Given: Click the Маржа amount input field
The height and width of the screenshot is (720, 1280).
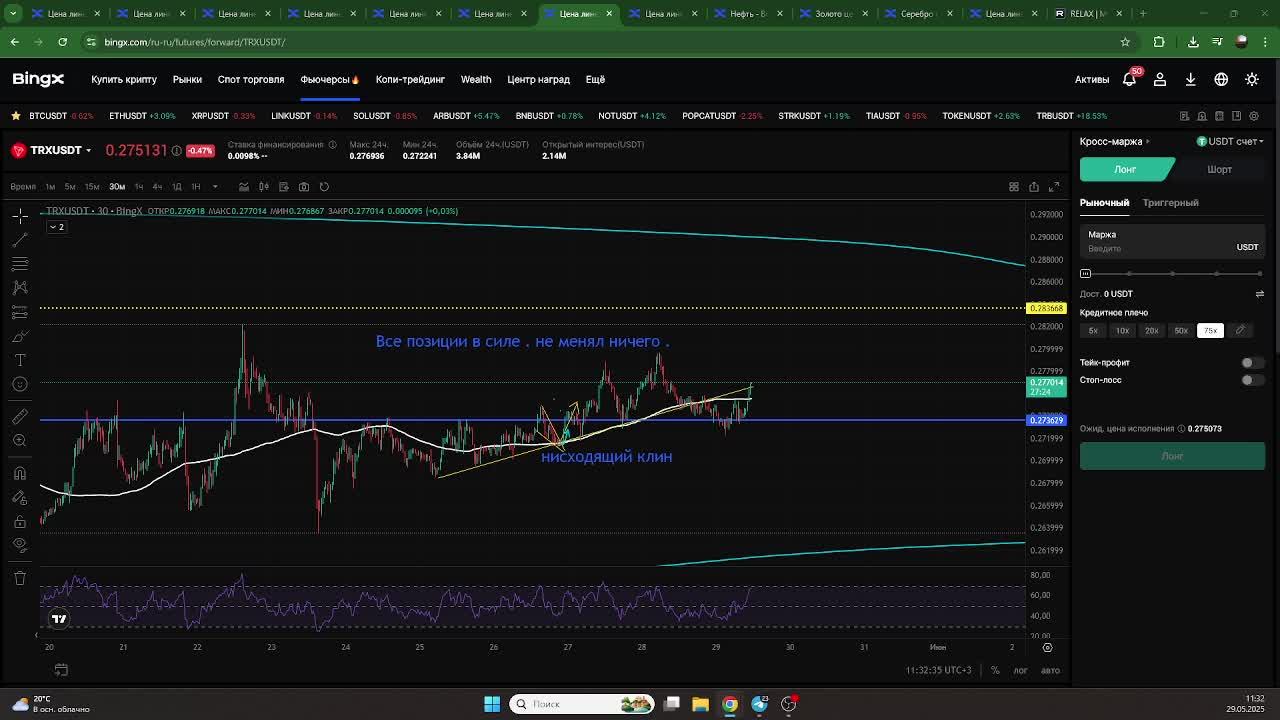Looking at the screenshot, I should point(1172,241).
